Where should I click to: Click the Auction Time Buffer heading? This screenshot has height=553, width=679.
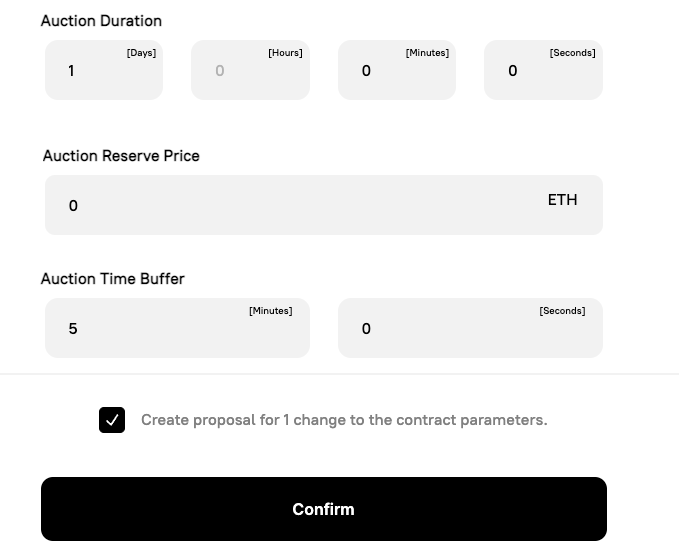click(x=113, y=279)
